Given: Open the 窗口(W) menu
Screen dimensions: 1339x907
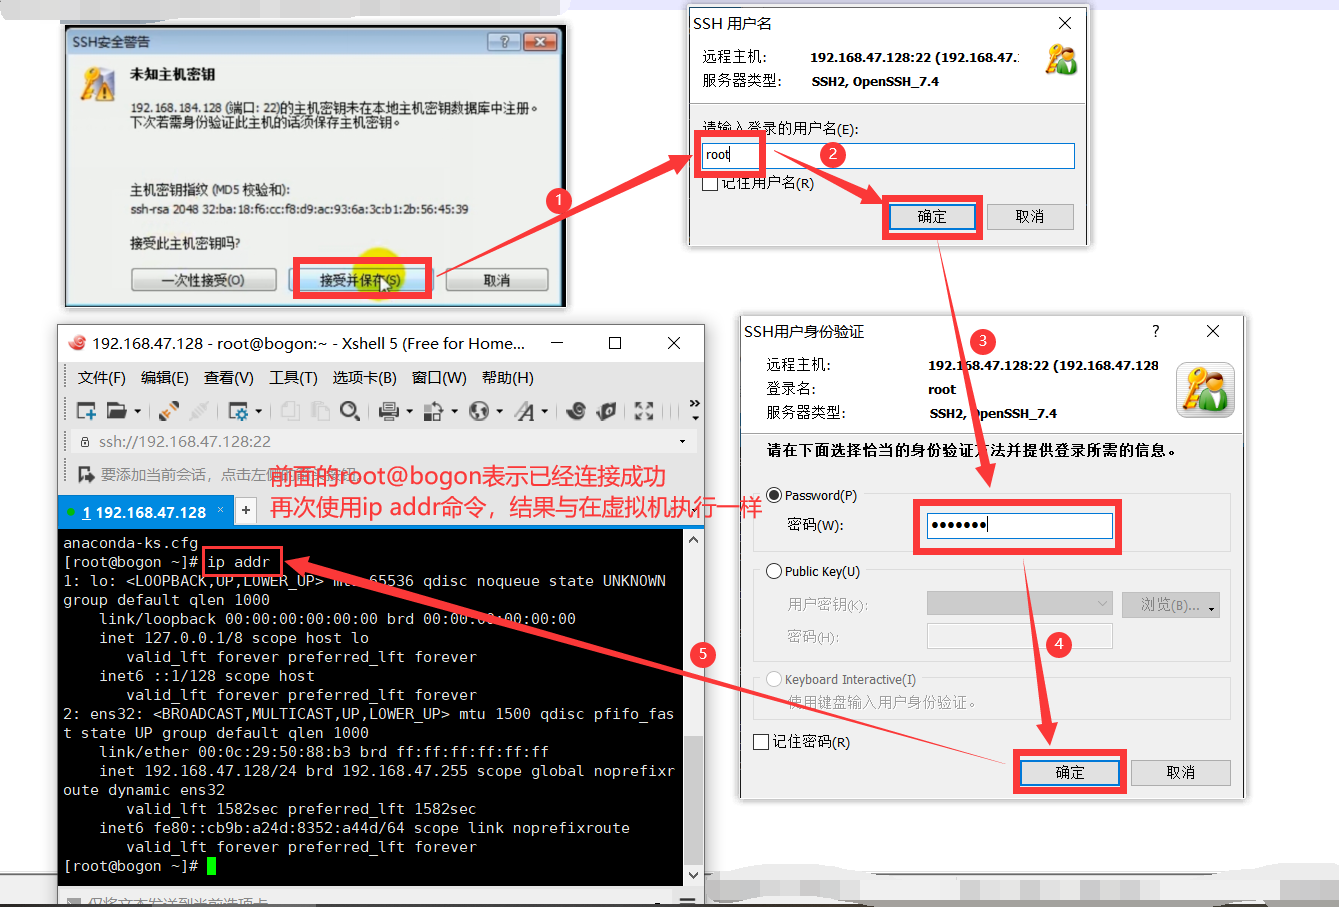Looking at the screenshot, I should (x=439, y=377).
